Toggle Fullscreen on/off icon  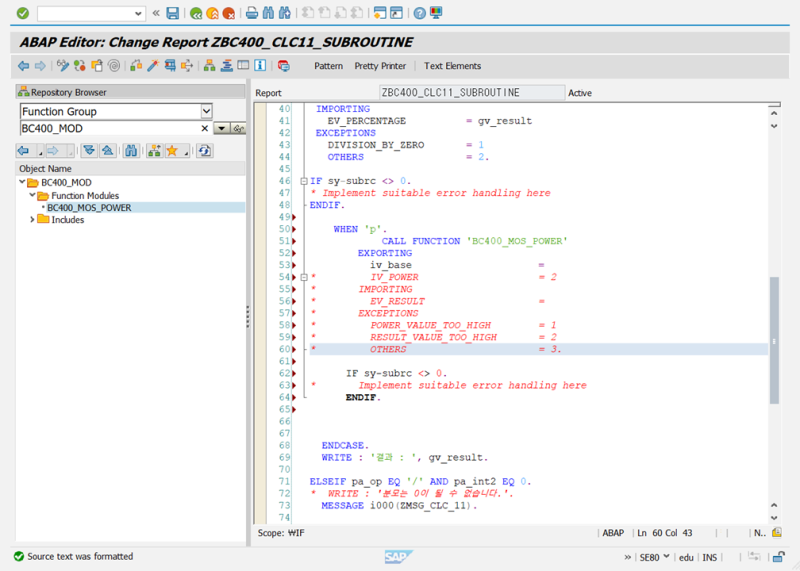pyautogui.click(x=243, y=65)
